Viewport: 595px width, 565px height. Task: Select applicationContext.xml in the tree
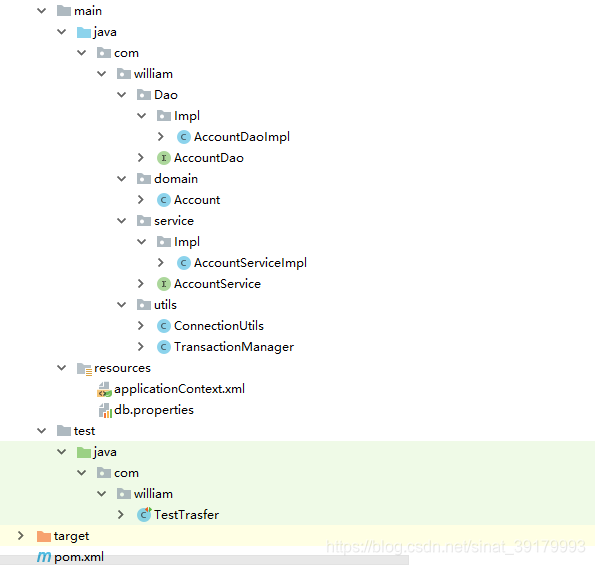tap(179, 389)
